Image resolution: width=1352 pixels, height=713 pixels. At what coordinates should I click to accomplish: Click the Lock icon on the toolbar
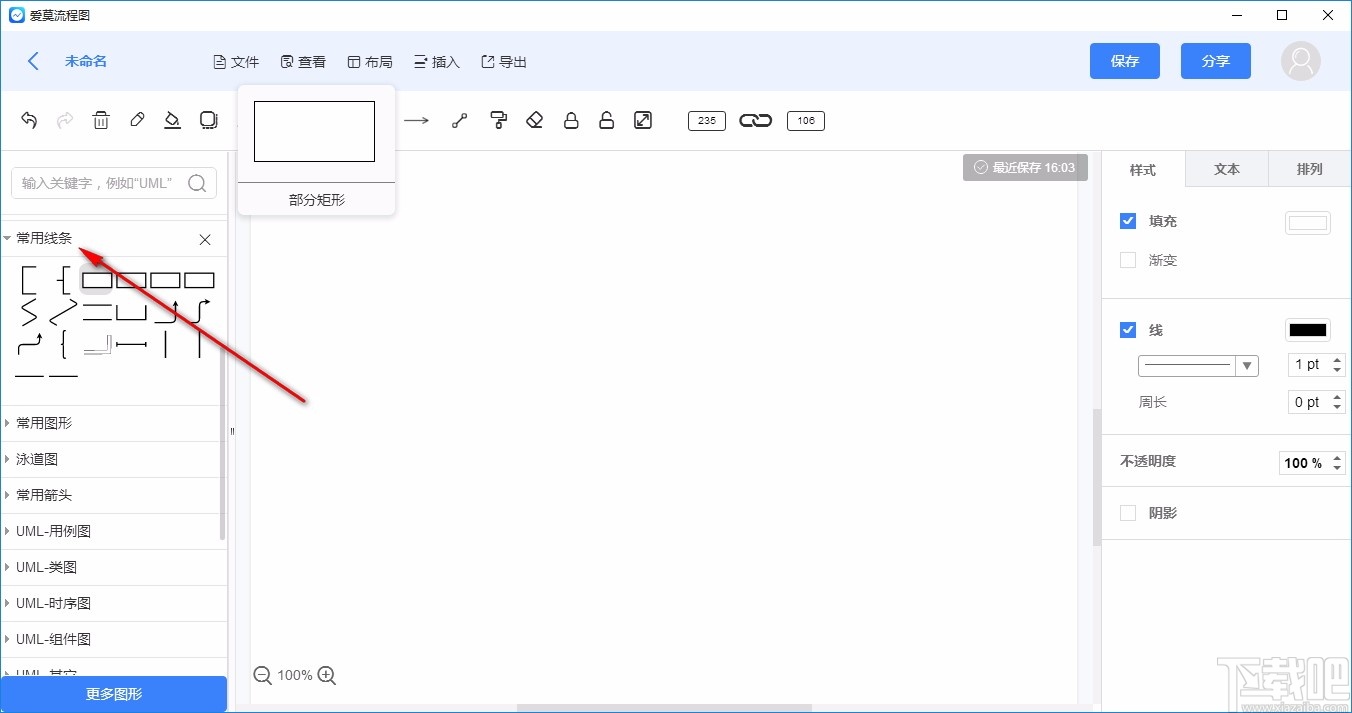tap(571, 120)
